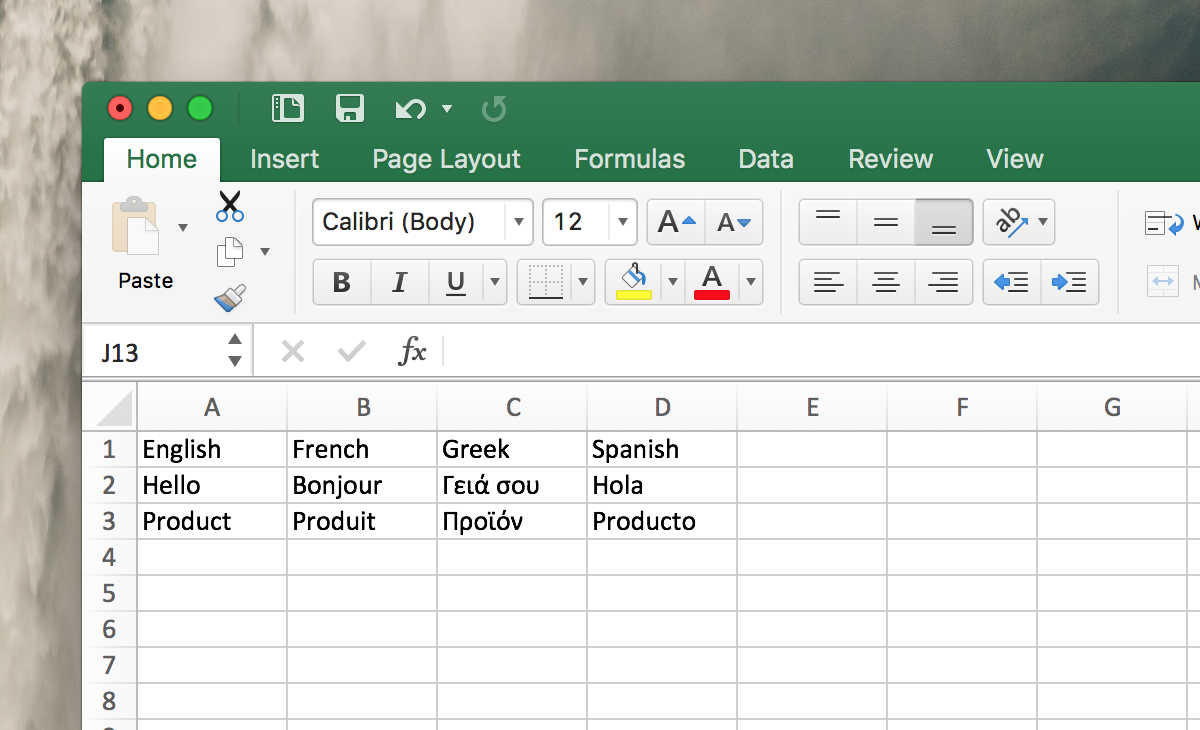This screenshot has width=1200, height=730.
Task: Click the Undo arrow icon
Action: tap(410, 108)
